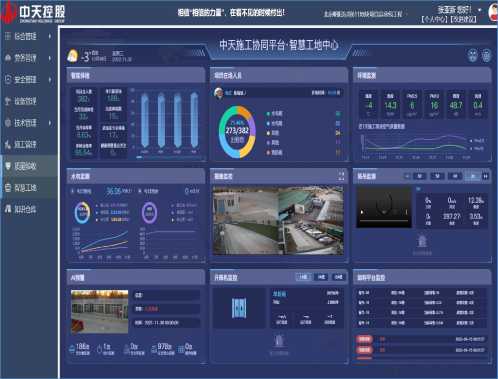This screenshot has width=498, height=379.
Task: Click the progress bar in the crane video player
Action: [x=384, y=221]
